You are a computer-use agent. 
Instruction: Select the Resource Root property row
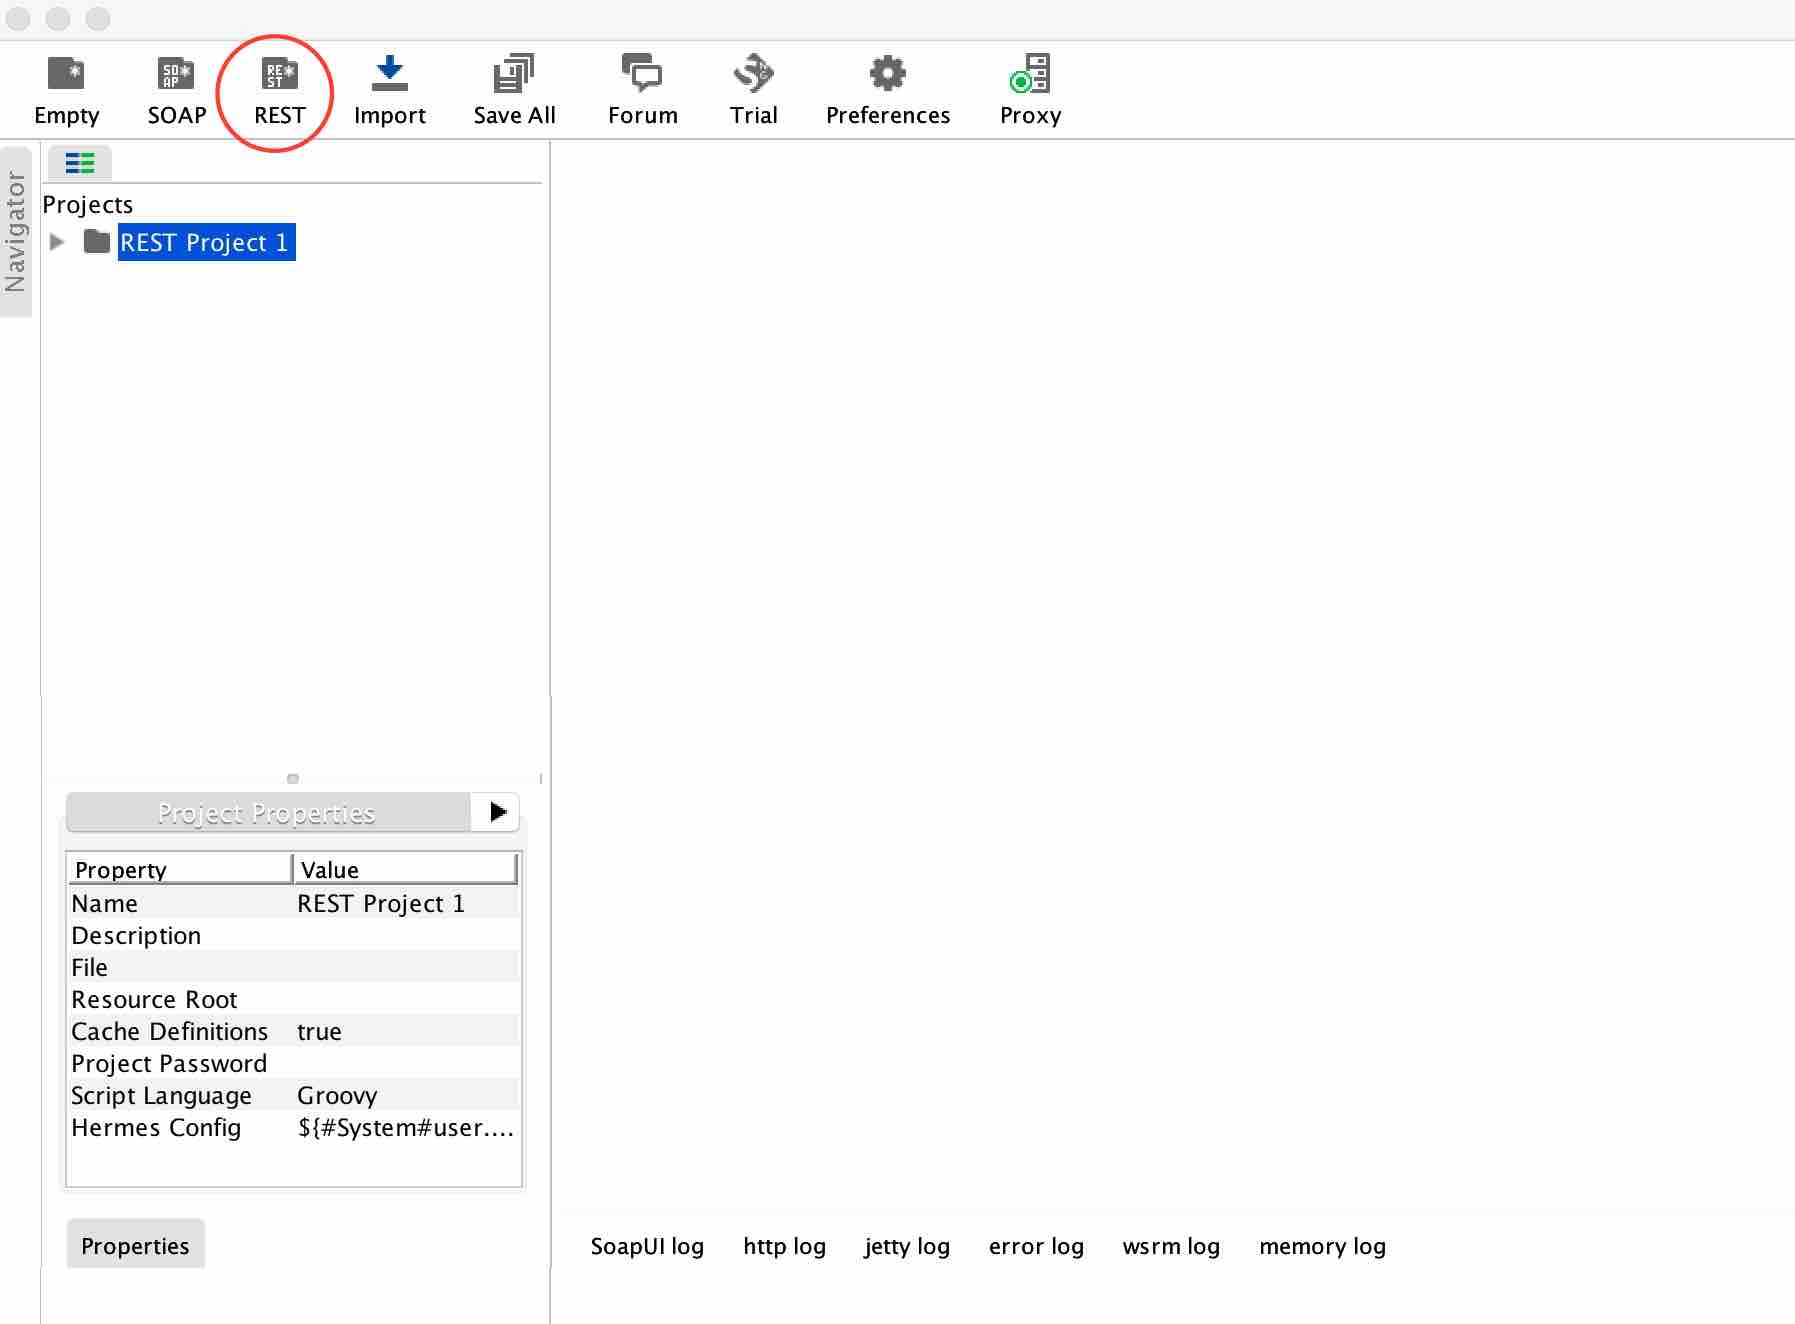294,999
